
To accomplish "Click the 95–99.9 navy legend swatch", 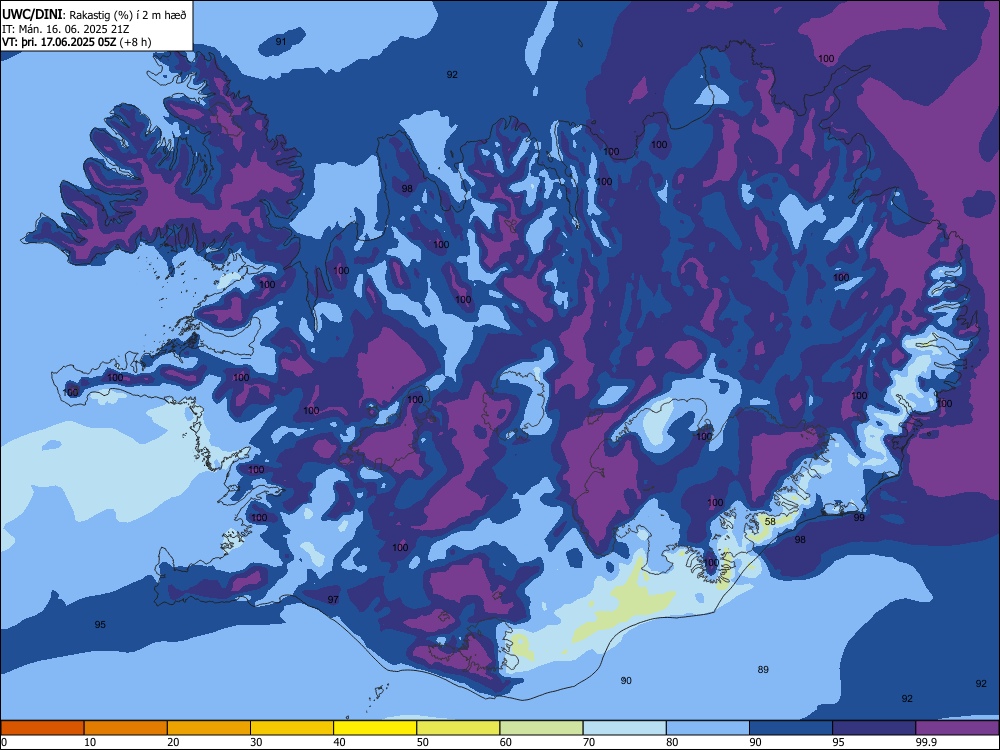I will pyautogui.click(x=874, y=728).
